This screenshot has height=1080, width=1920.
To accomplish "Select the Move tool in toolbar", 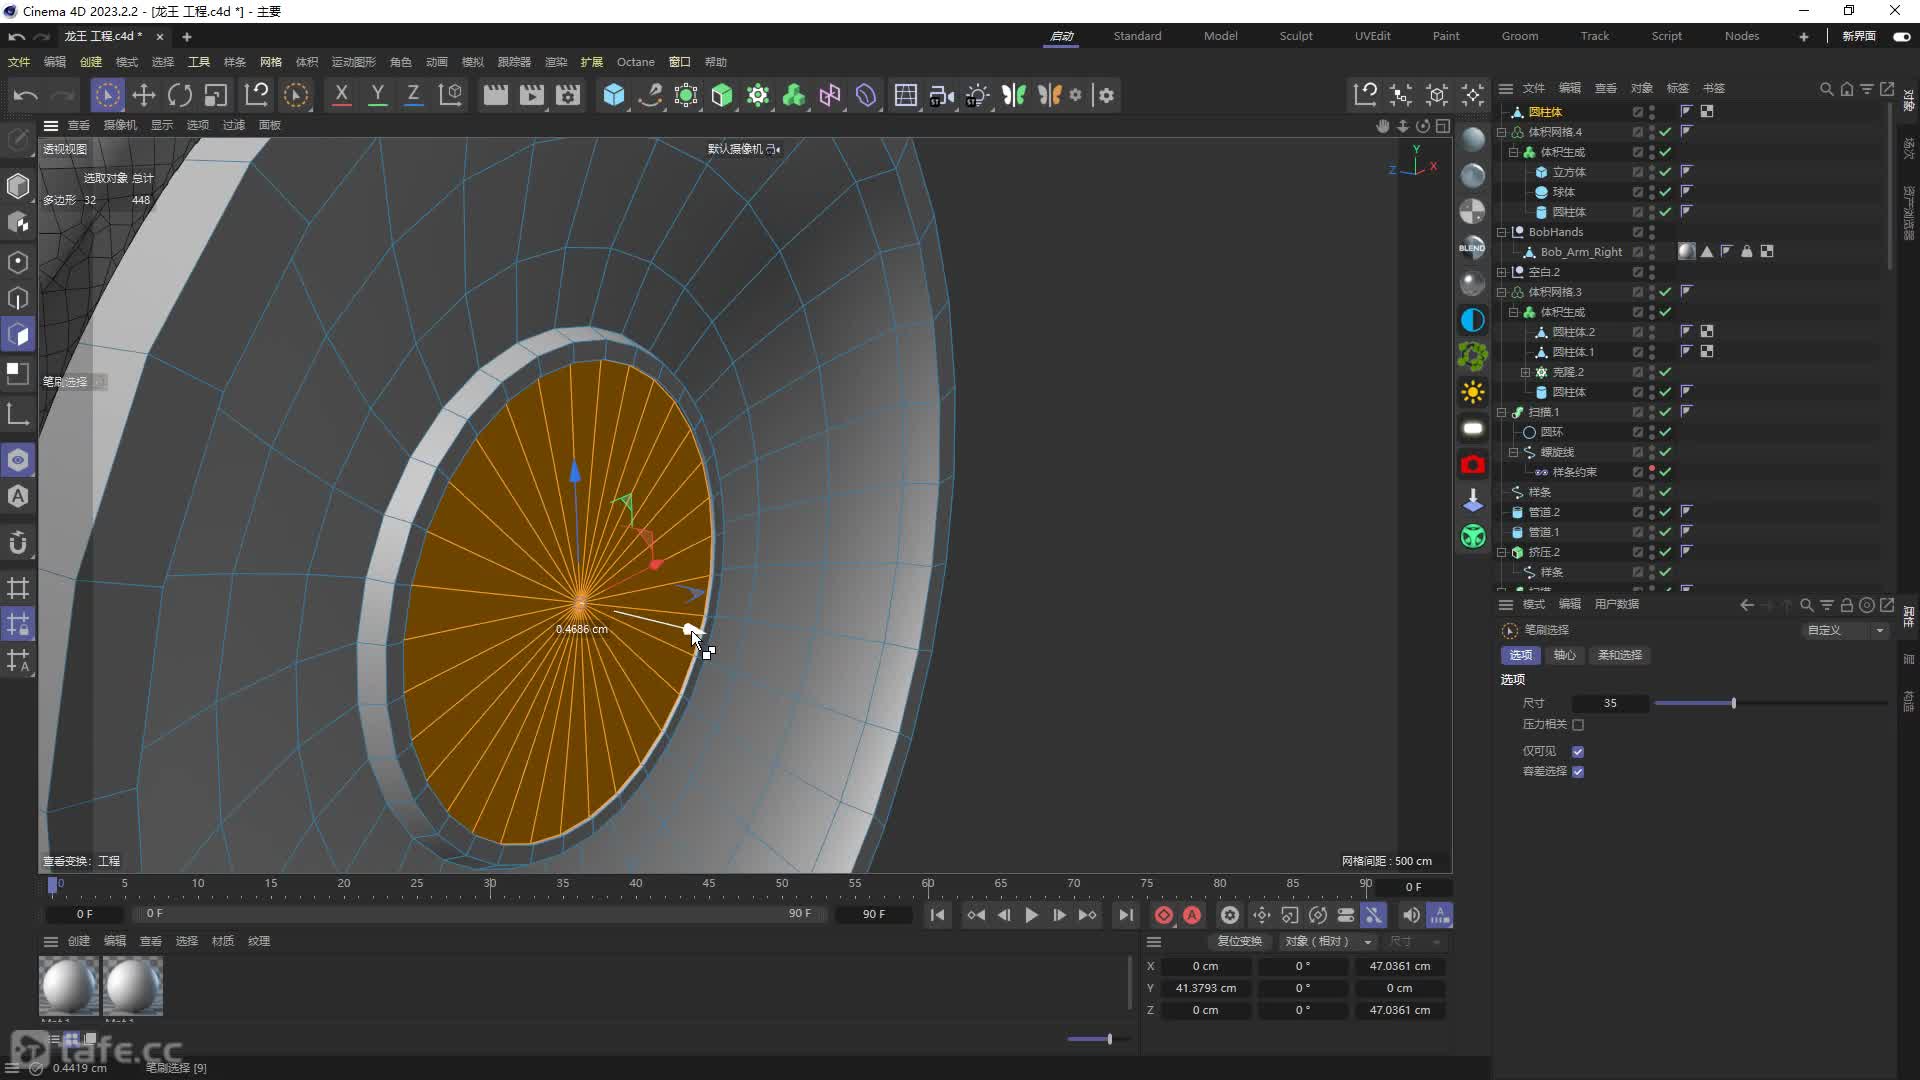I will pos(144,95).
